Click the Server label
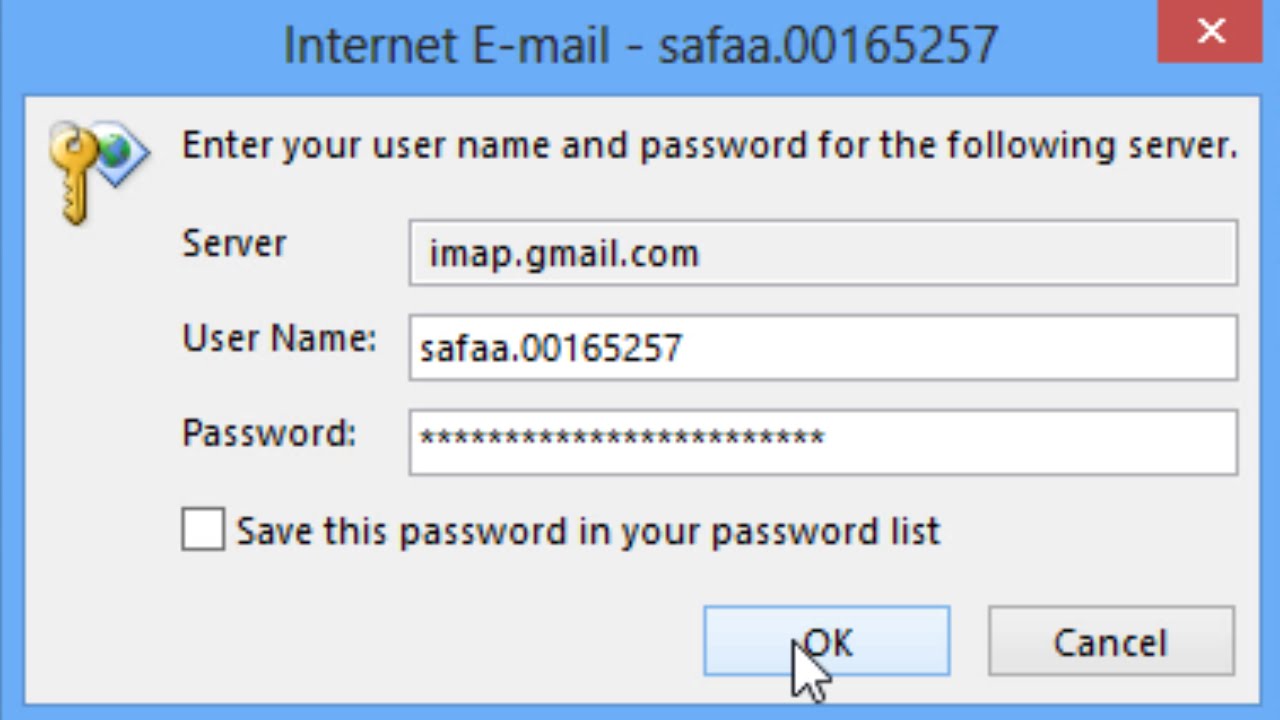1280x720 pixels. pyautogui.click(x=234, y=244)
